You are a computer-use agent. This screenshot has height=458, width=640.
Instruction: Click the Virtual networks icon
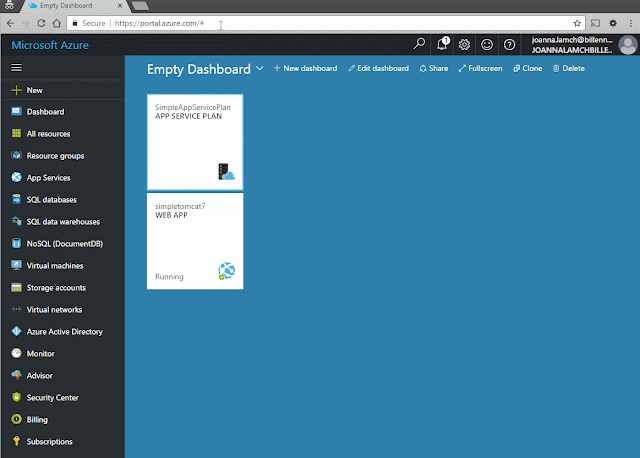[16, 309]
